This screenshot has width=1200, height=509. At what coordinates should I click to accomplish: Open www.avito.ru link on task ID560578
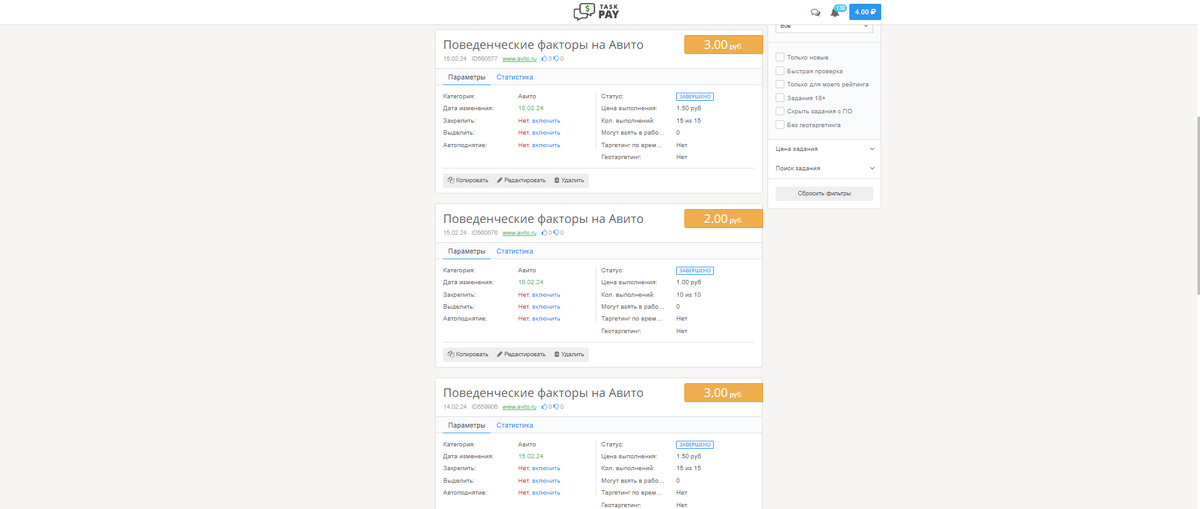pyautogui.click(x=519, y=233)
